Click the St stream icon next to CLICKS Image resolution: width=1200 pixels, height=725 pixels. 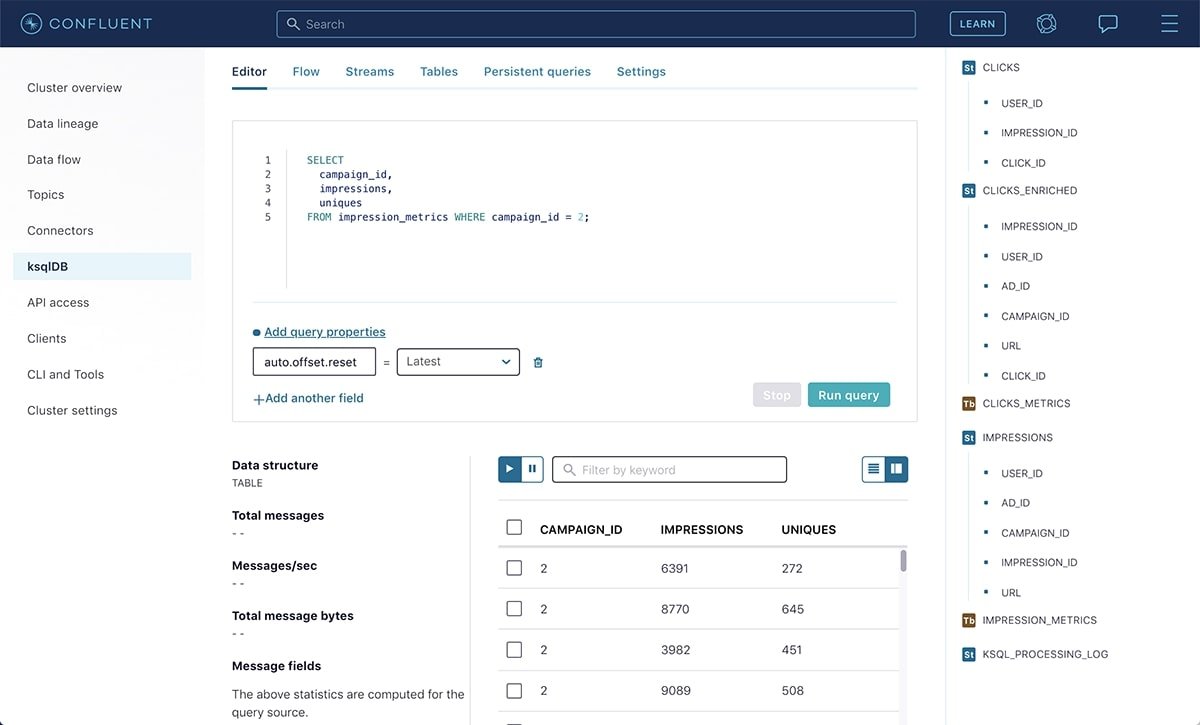click(x=968, y=67)
